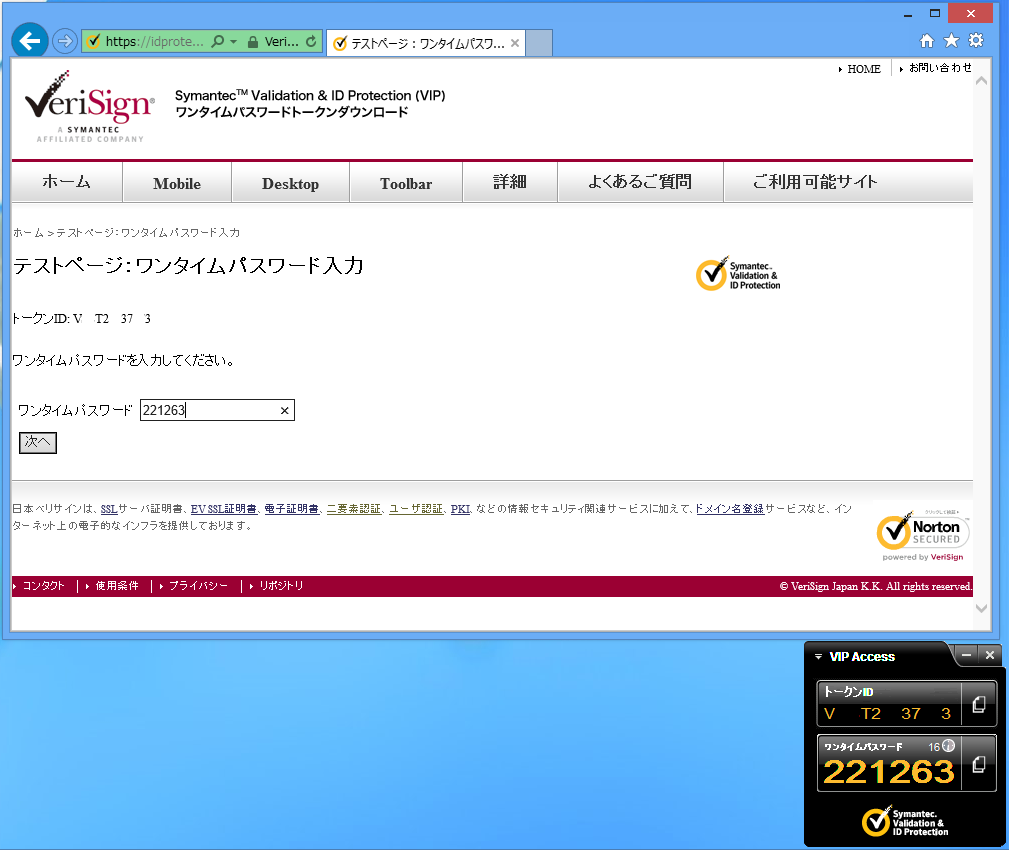Click the countdown timer icon in VIP Access

click(x=949, y=746)
